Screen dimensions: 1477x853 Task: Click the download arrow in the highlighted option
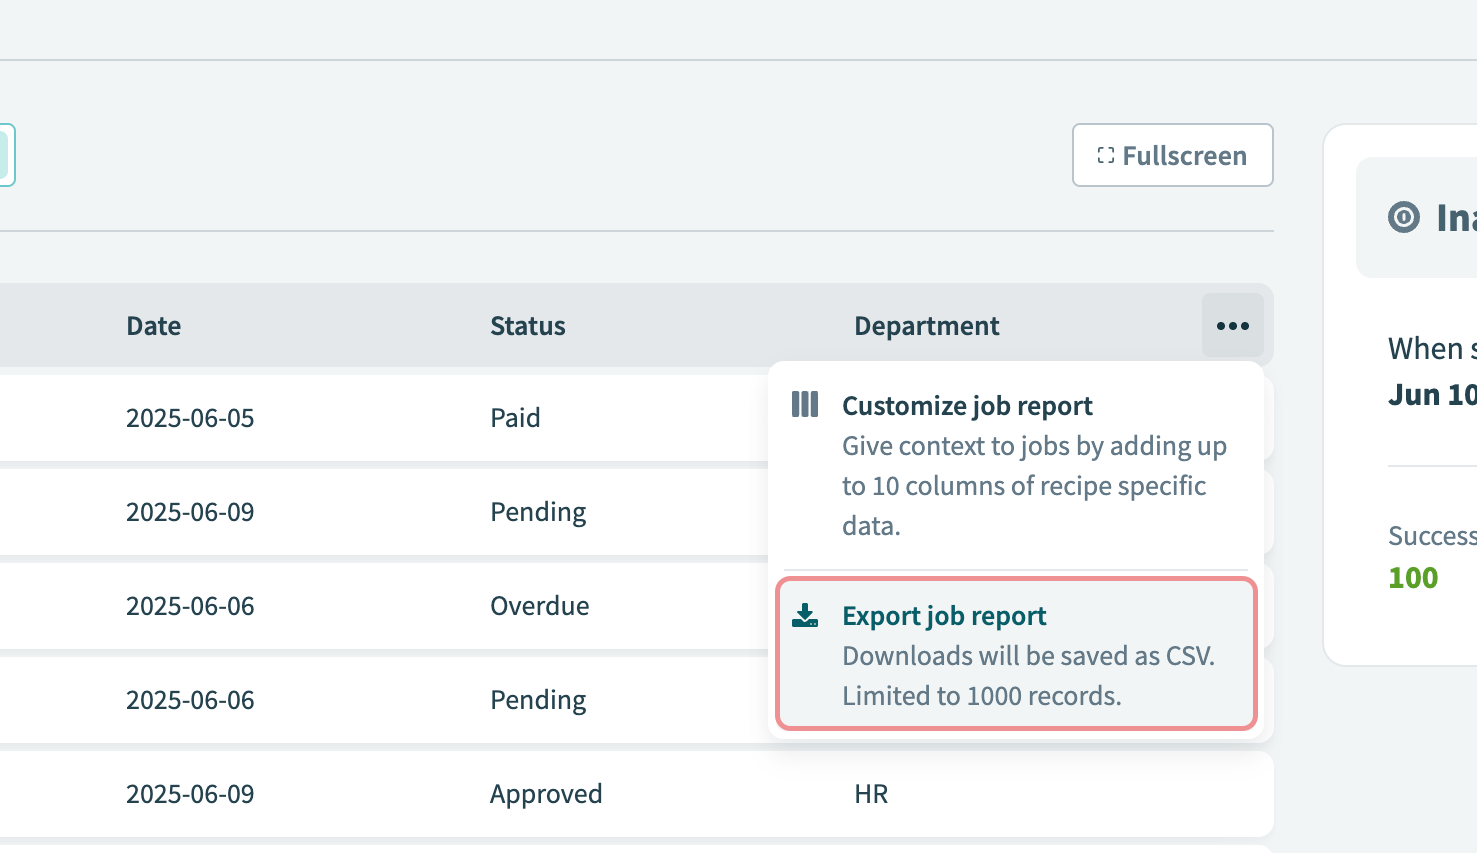(x=805, y=615)
